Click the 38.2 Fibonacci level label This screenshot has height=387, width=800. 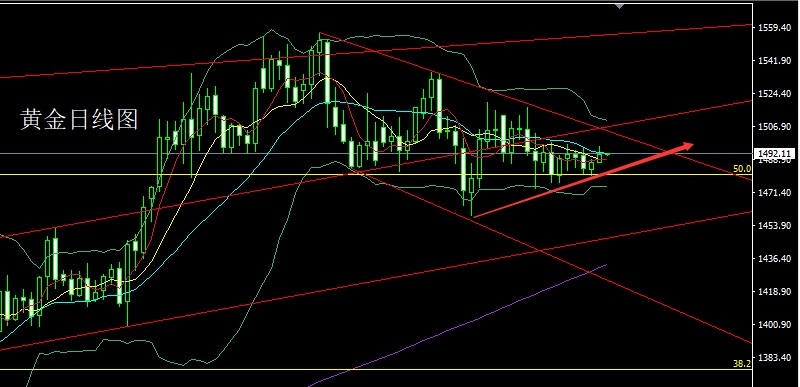coord(742,364)
